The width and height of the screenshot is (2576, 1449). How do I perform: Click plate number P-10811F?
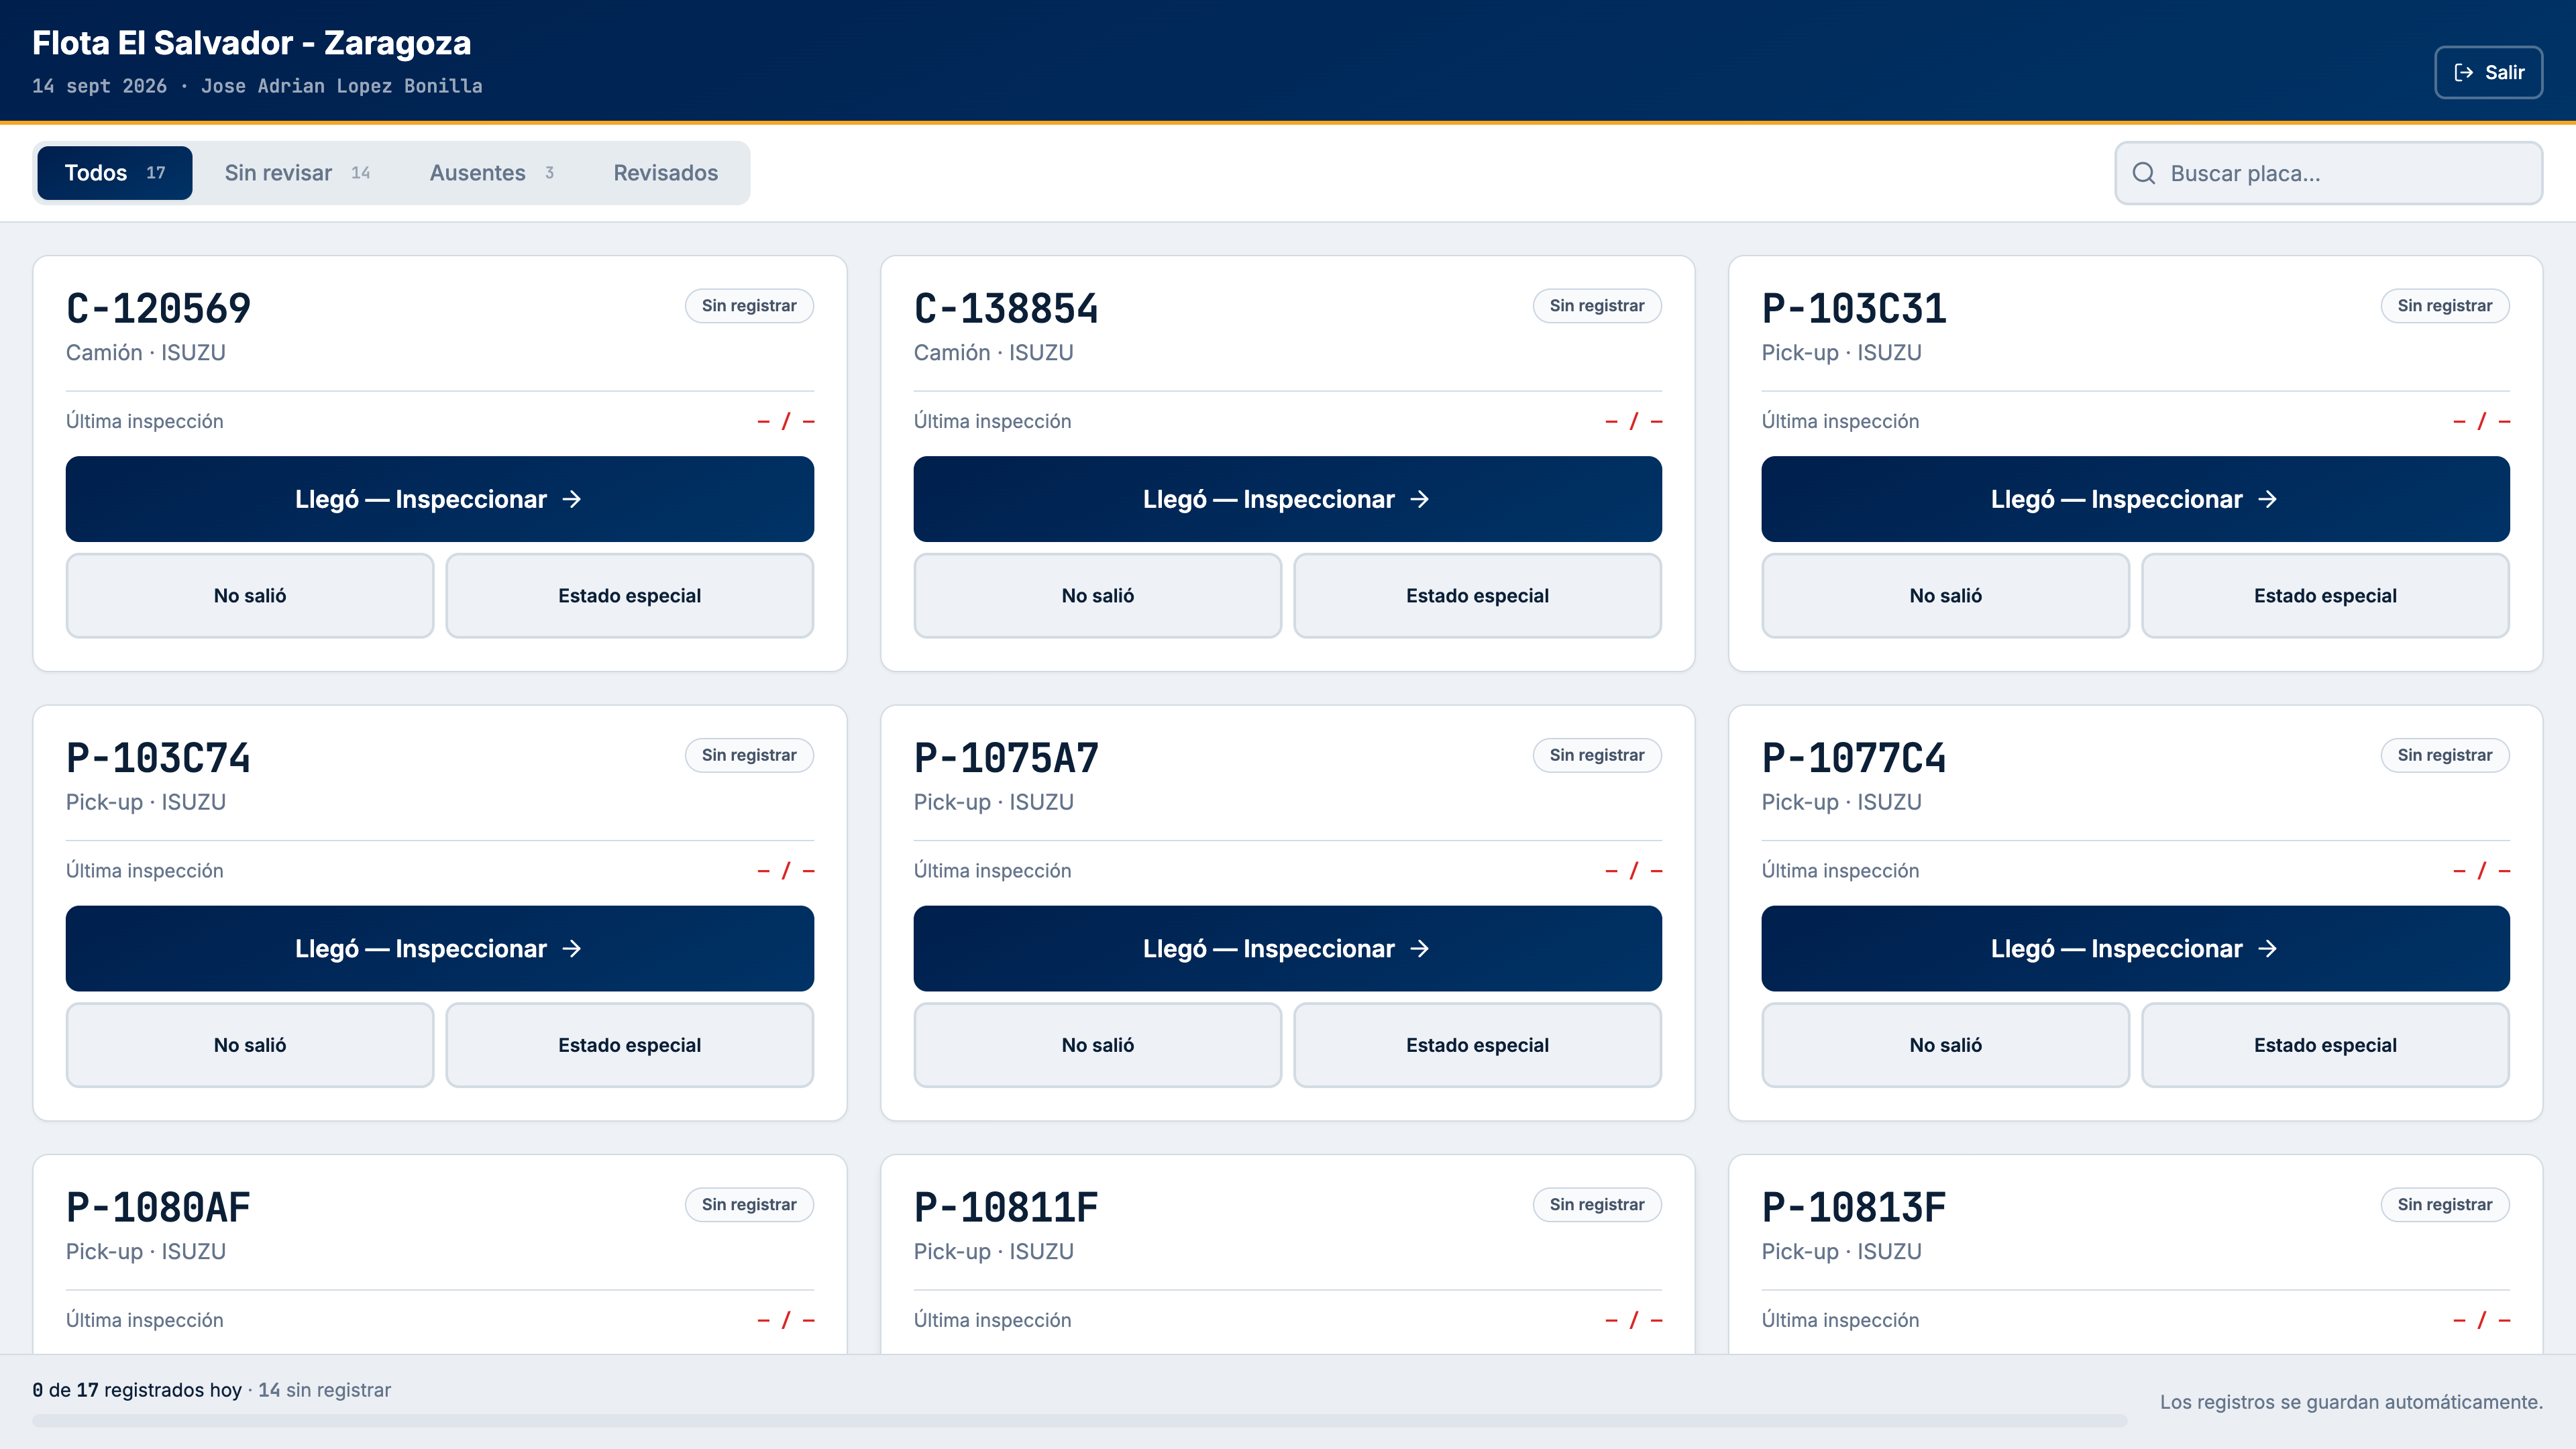click(x=1006, y=1207)
